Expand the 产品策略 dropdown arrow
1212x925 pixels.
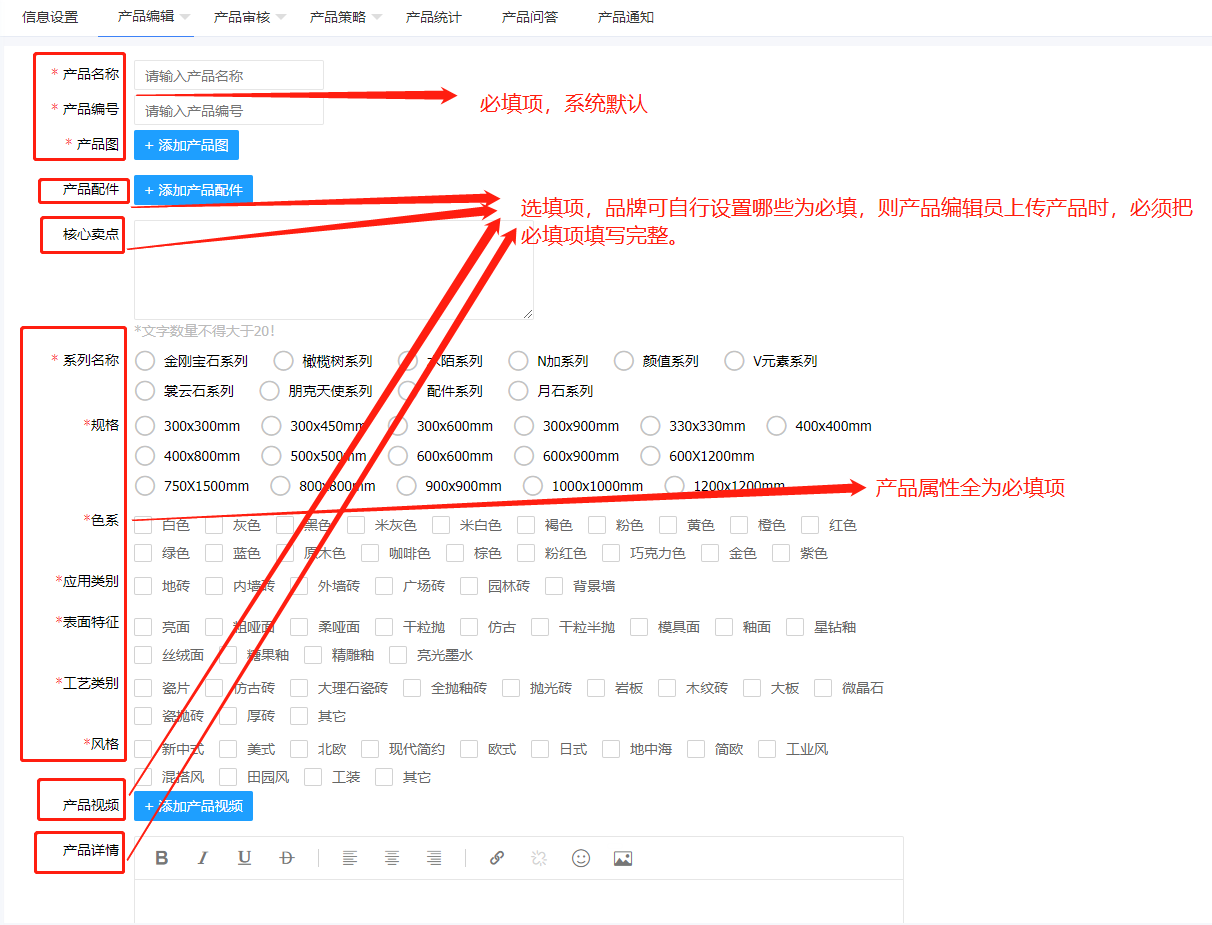tap(377, 18)
